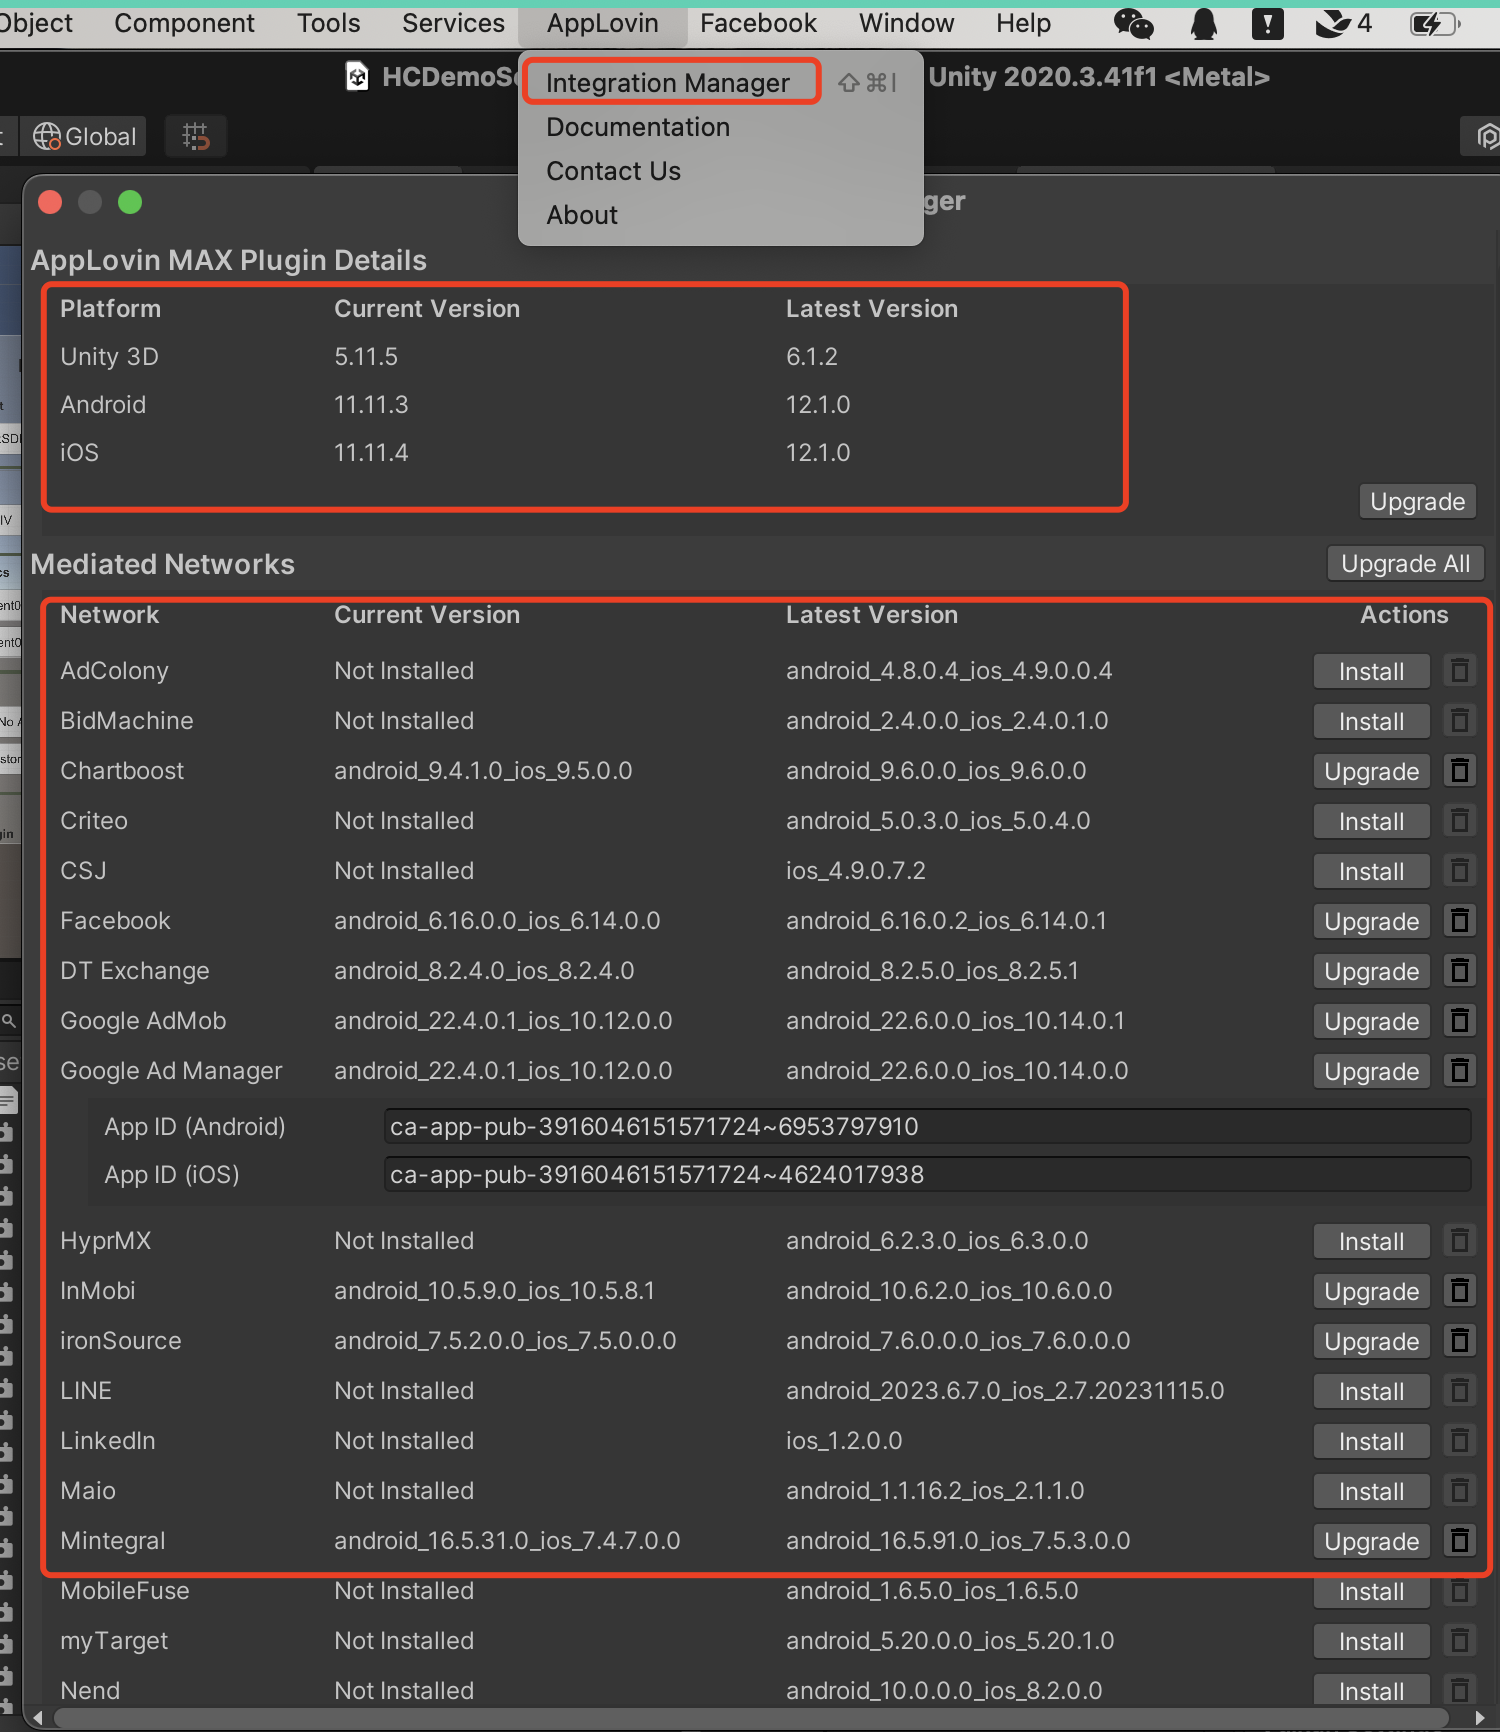1500x1732 pixels.
Task: Toggle grid snapping icon in Unity toolbar
Action: (x=196, y=136)
